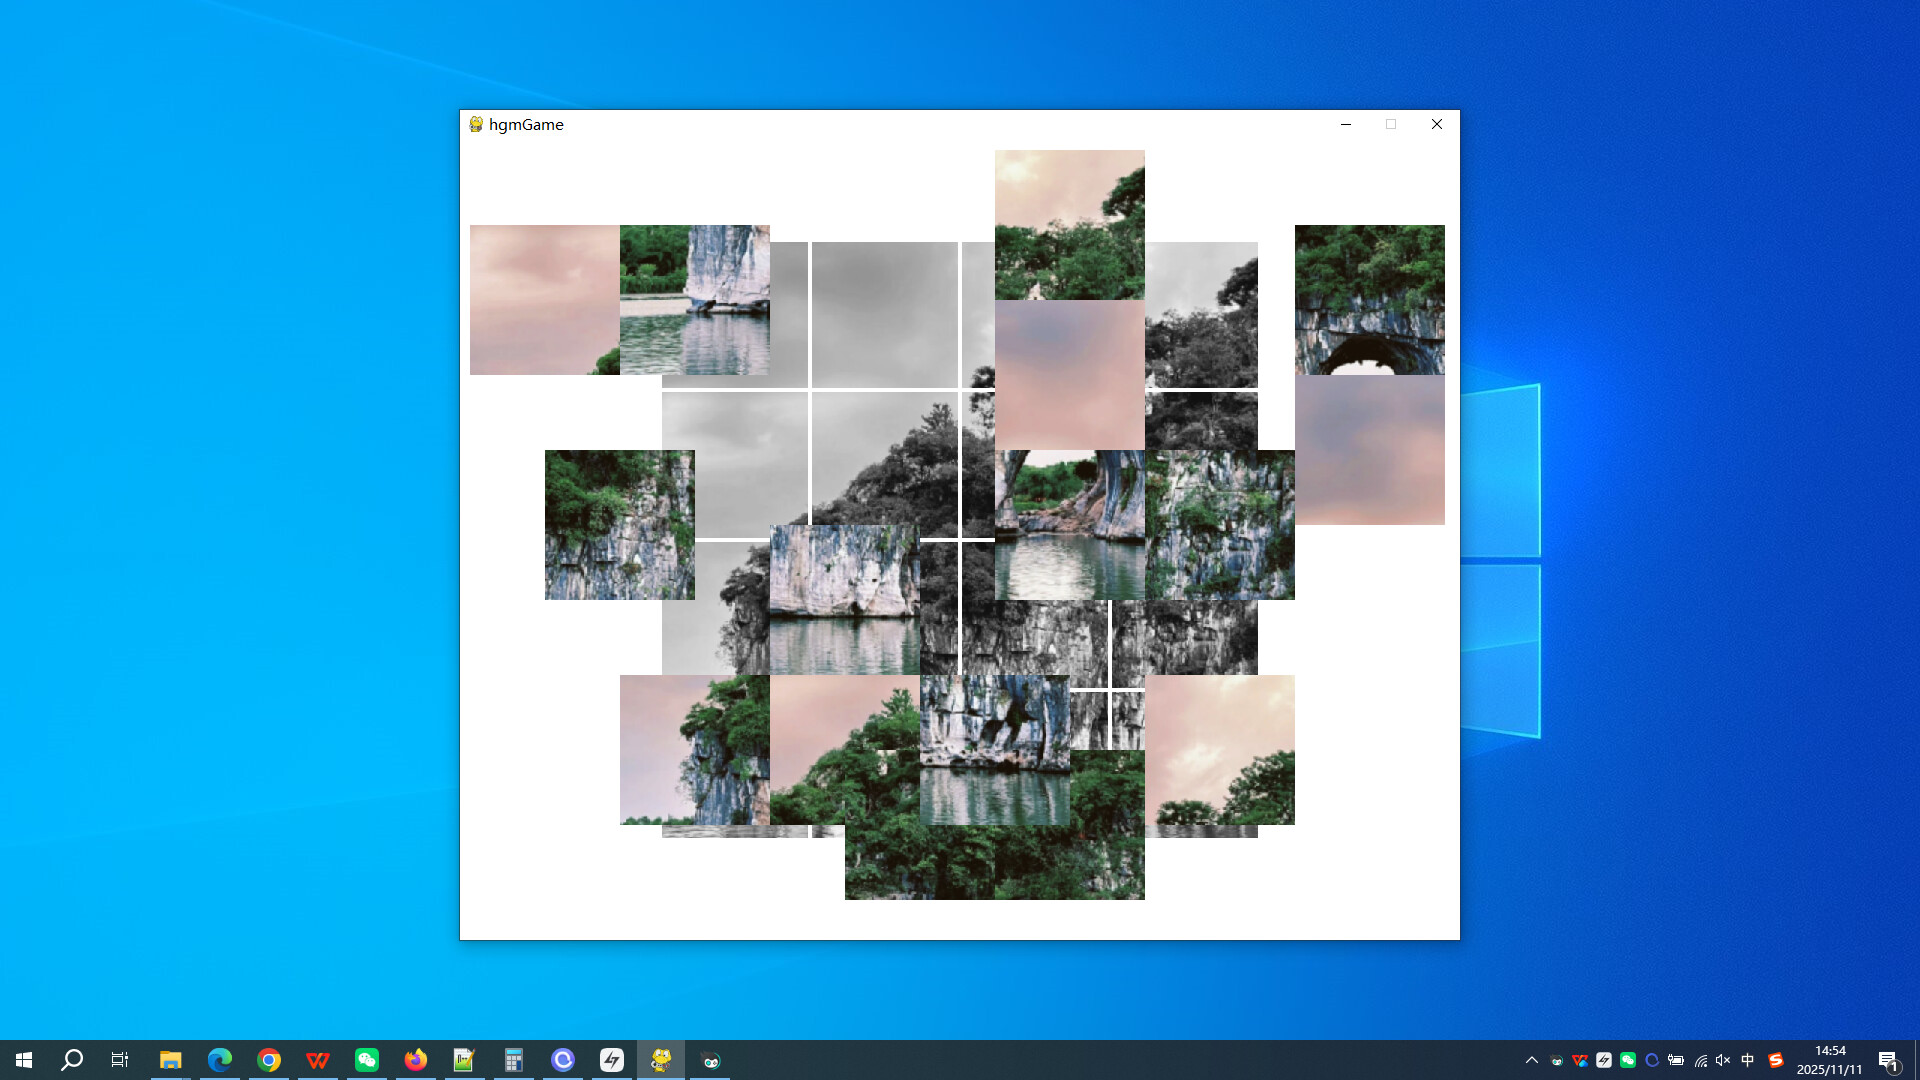Open File Explorer from the taskbar
Viewport: 1920px width, 1080px height.
(170, 1060)
